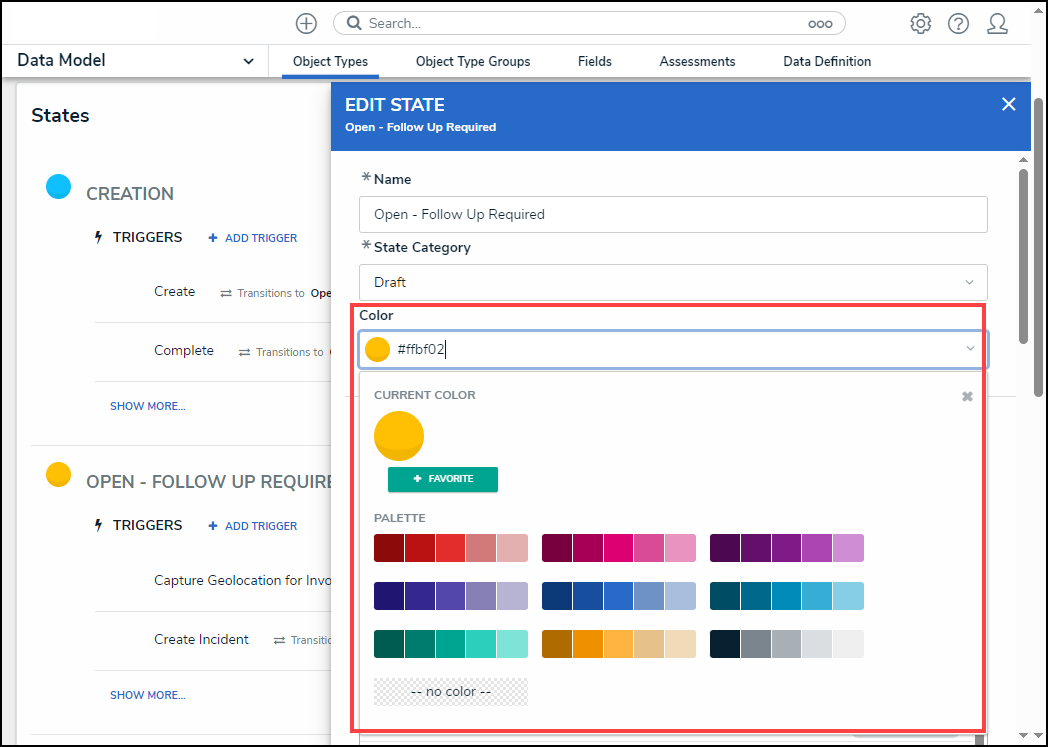
Task: Open the State Category dropdown
Action: pos(673,283)
